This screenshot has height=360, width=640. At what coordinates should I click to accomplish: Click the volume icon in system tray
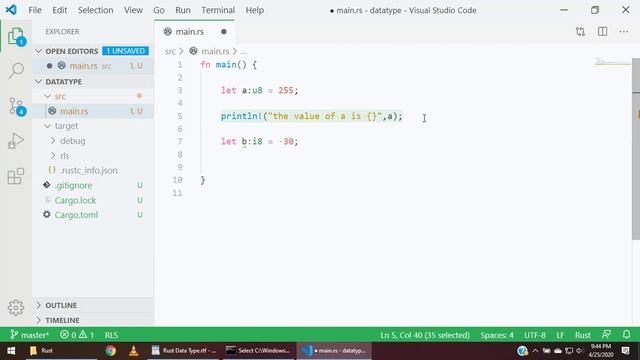point(579,351)
